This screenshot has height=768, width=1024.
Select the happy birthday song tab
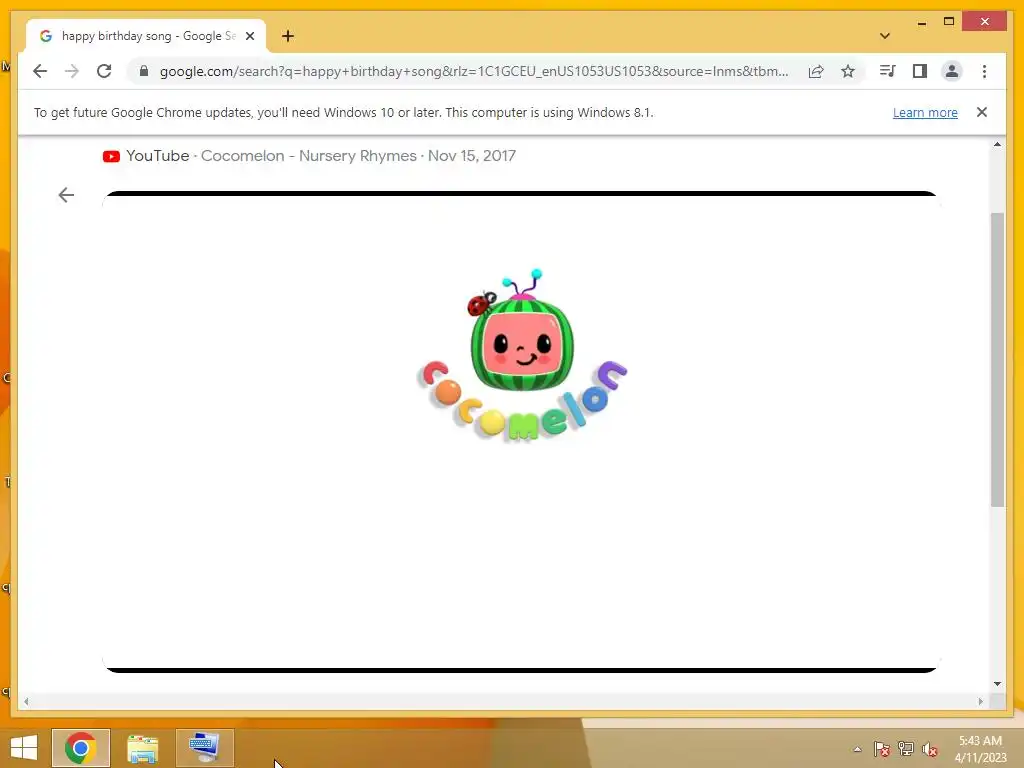point(146,36)
